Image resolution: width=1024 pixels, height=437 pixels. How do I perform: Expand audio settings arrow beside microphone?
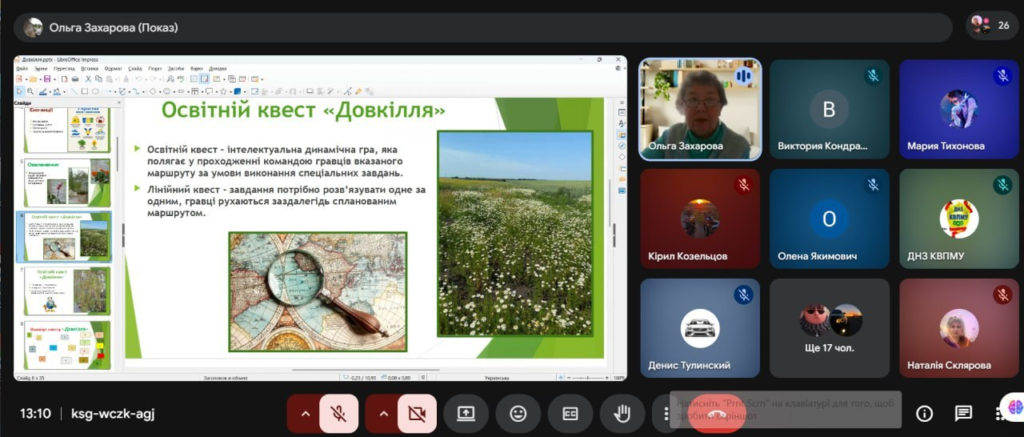point(305,413)
